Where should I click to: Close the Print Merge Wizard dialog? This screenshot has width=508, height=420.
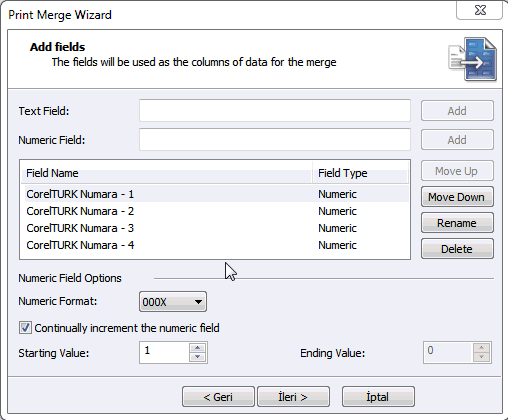(x=480, y=10)
